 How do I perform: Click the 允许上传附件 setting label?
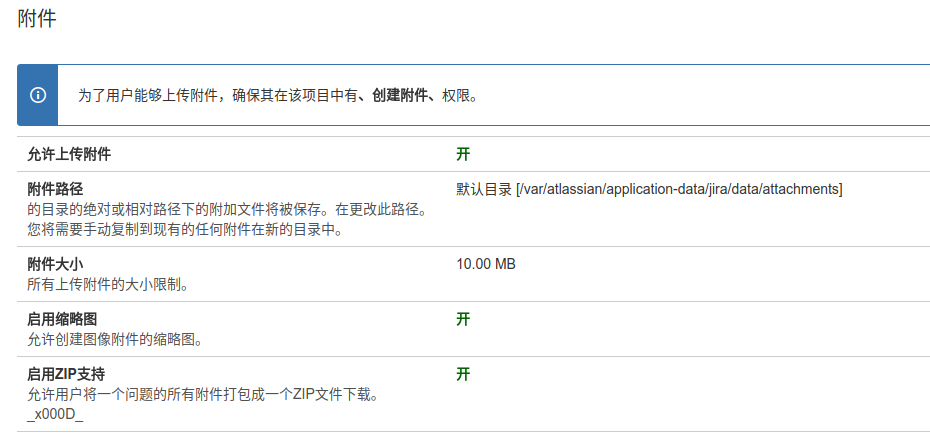tap(69, 154)
